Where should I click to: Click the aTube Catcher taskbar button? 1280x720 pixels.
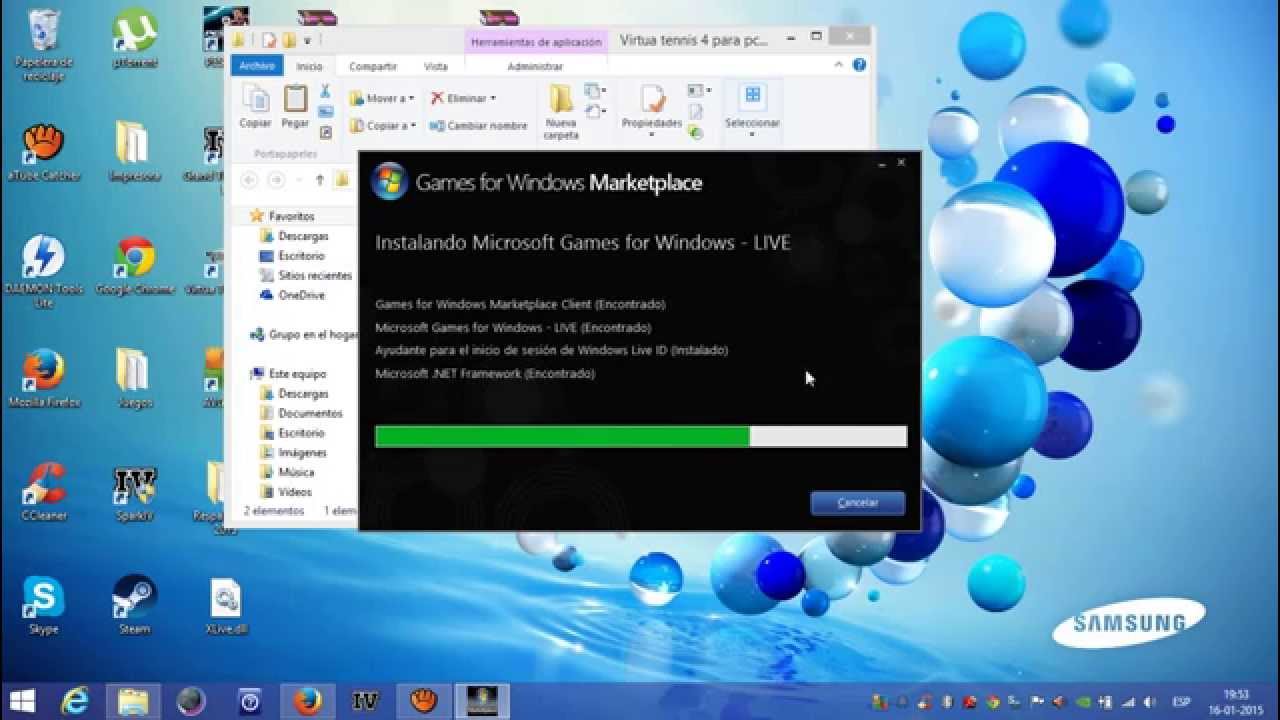pos(423,700)
